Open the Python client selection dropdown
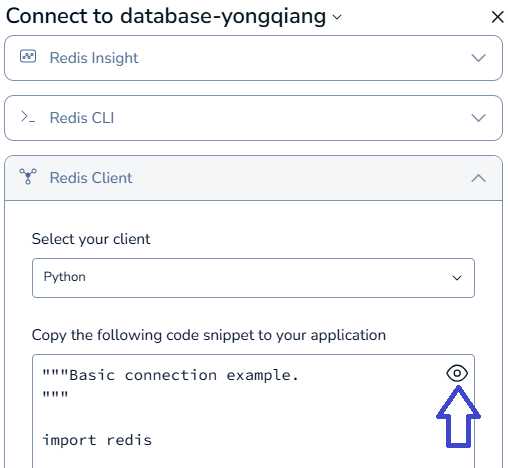Image resolution: width=508 pixels, height=468 pixels. [x=253, y=278]
